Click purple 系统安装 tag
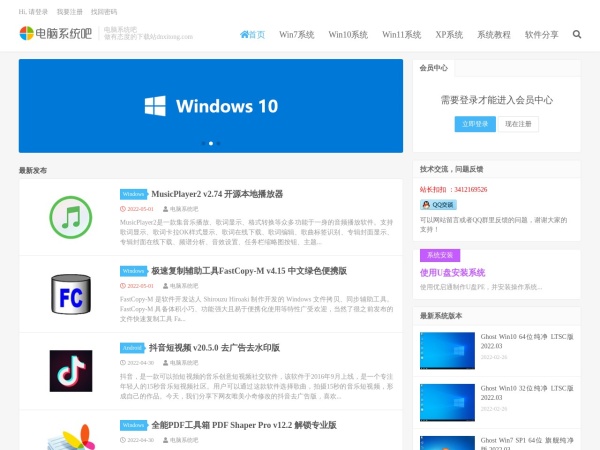 tap(440, 255)
